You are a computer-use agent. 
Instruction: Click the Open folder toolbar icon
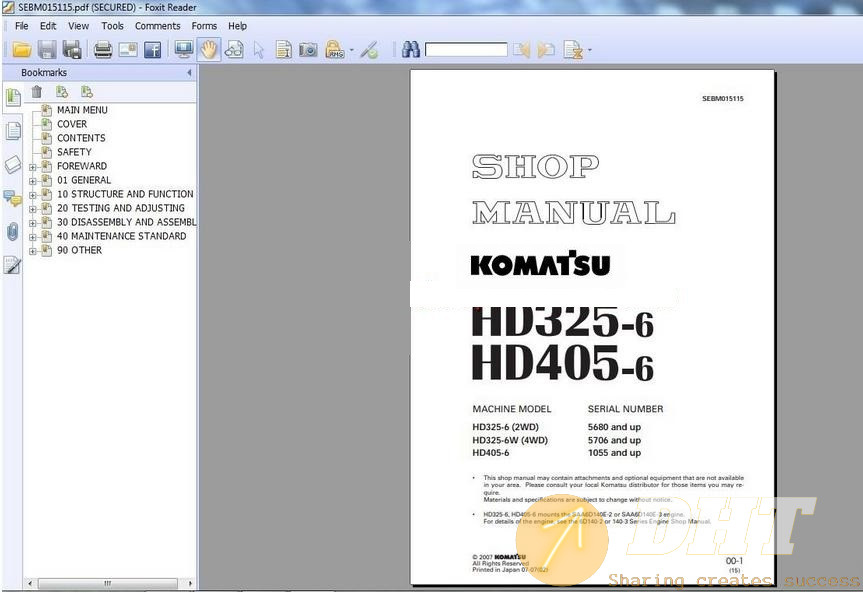[x=21, y=50]
